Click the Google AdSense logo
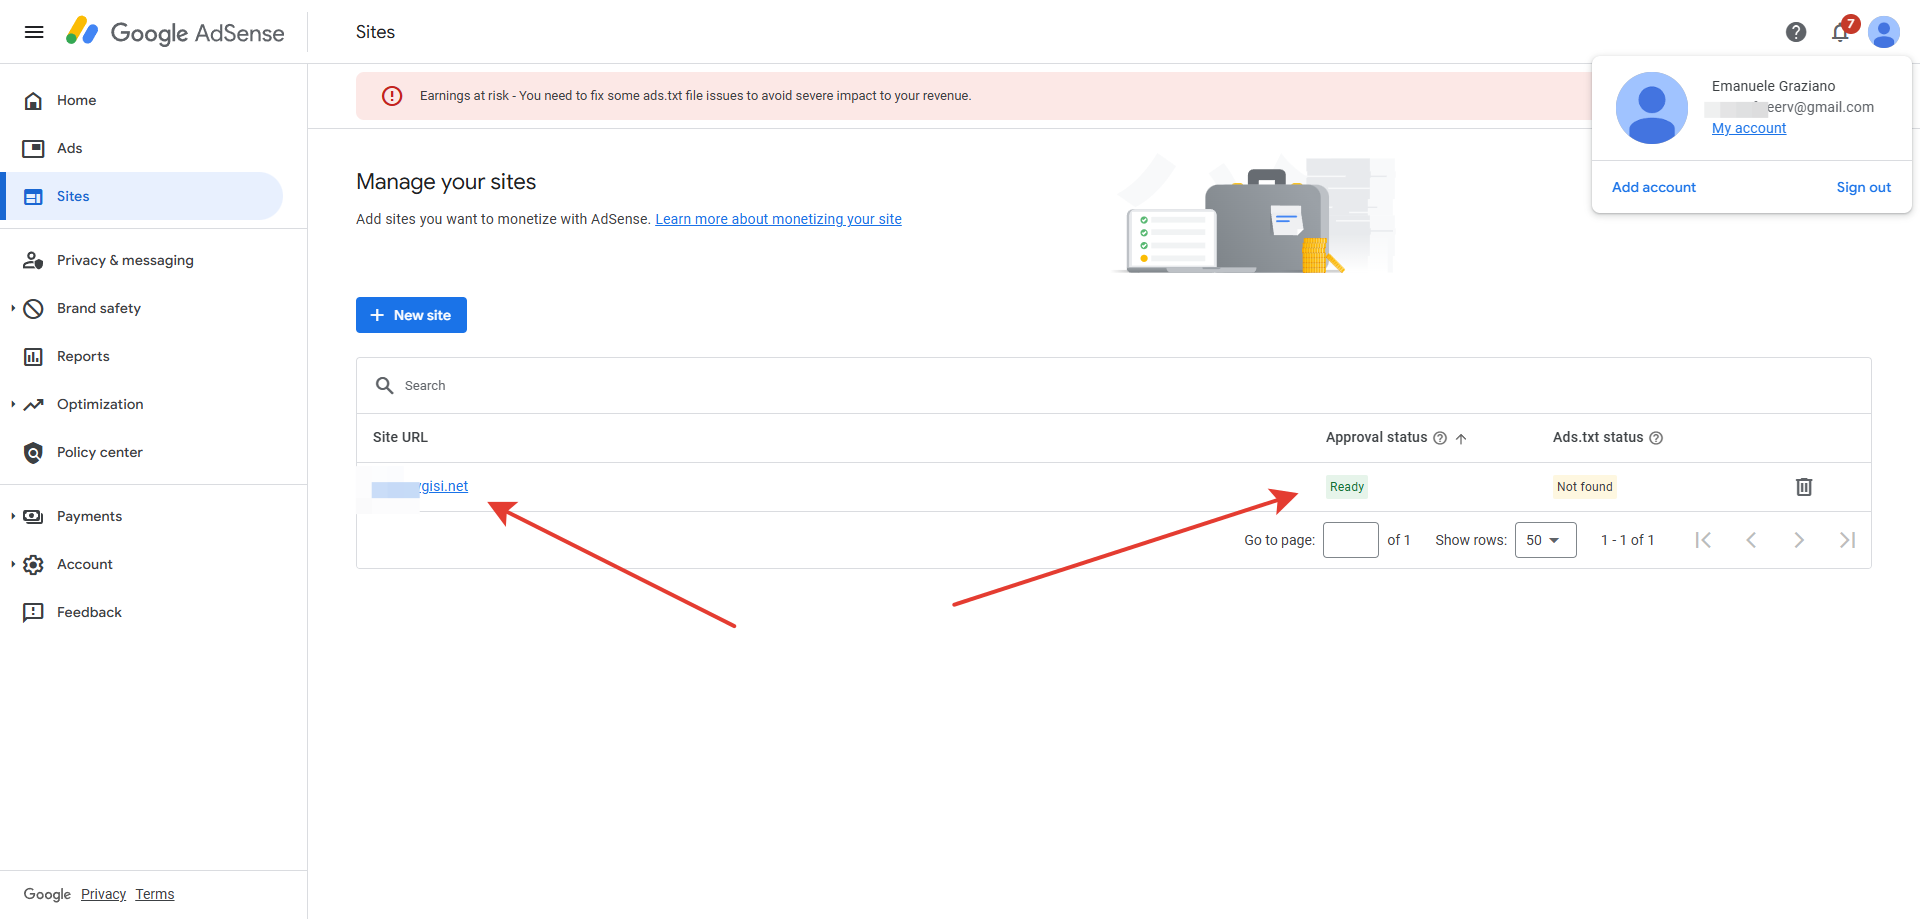Viewport: 1920px width, 919px height. point(175,32)
